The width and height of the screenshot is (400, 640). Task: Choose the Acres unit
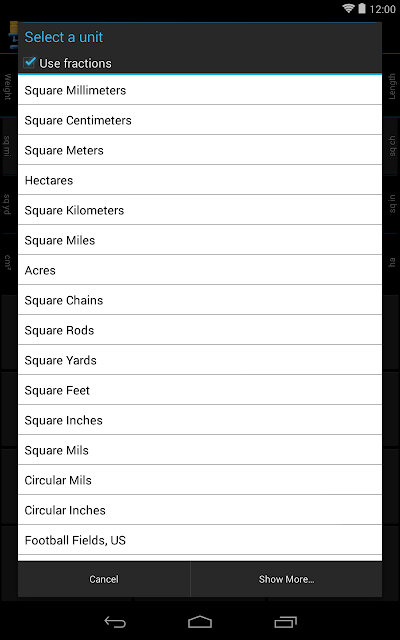200,270
